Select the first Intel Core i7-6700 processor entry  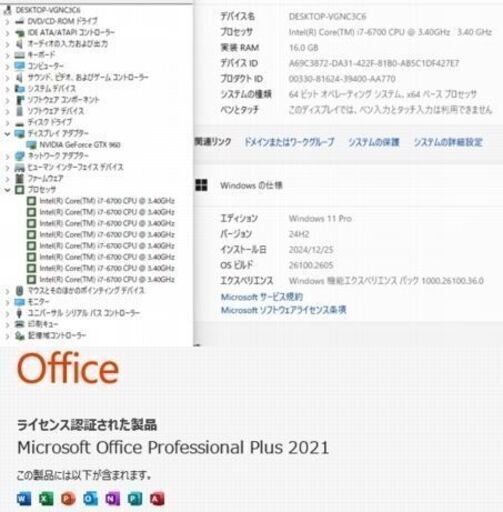click(x=107, y=201)
